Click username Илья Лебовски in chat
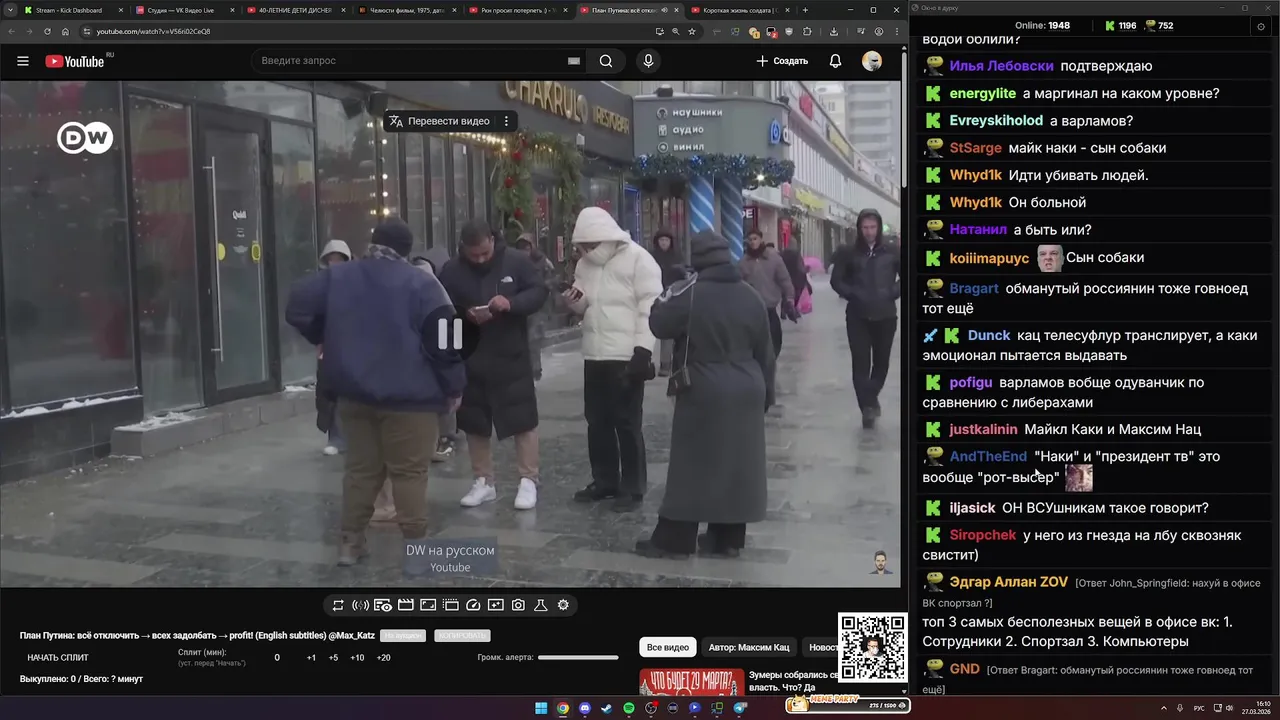 coord(1001,66)
